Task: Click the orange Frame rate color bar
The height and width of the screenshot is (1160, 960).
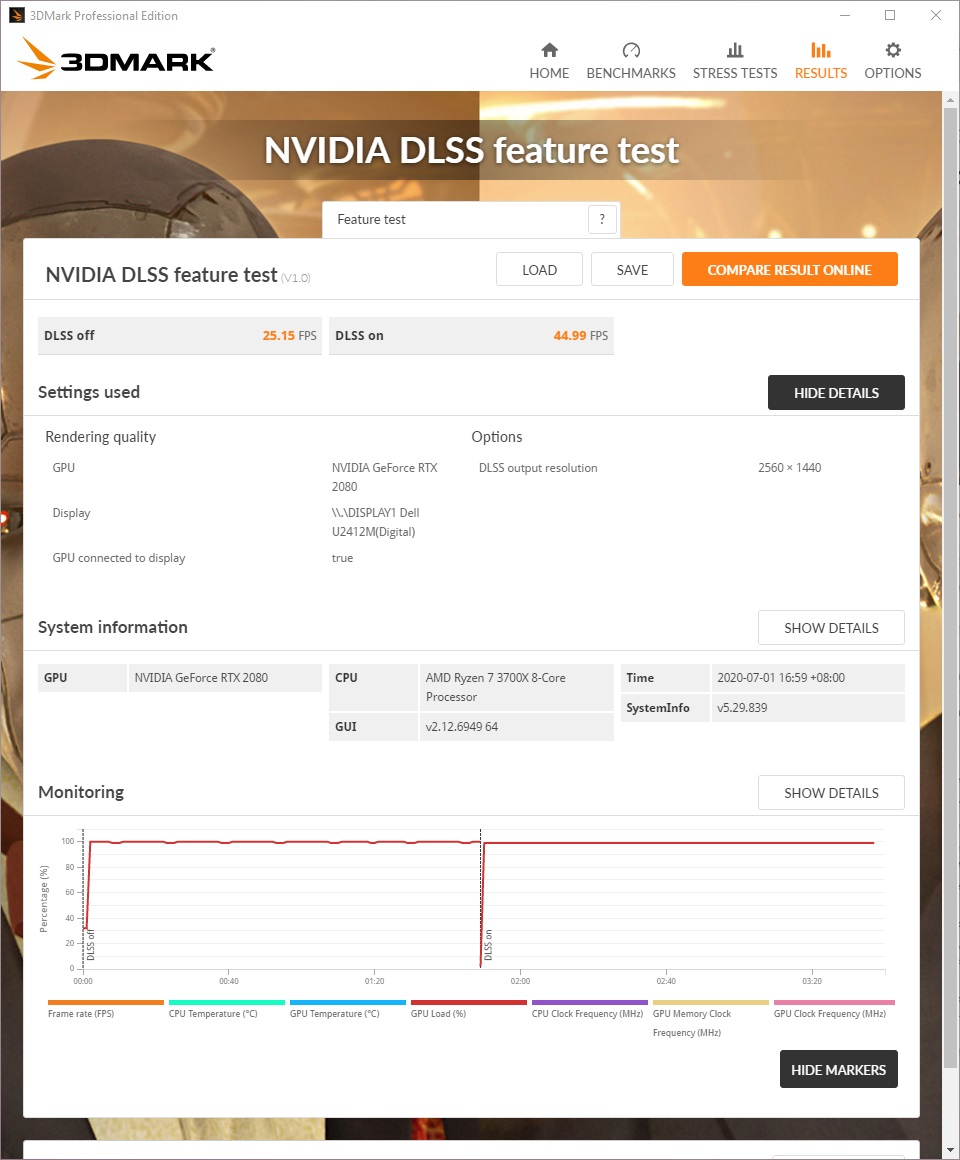Action: tap(106, 1002)
